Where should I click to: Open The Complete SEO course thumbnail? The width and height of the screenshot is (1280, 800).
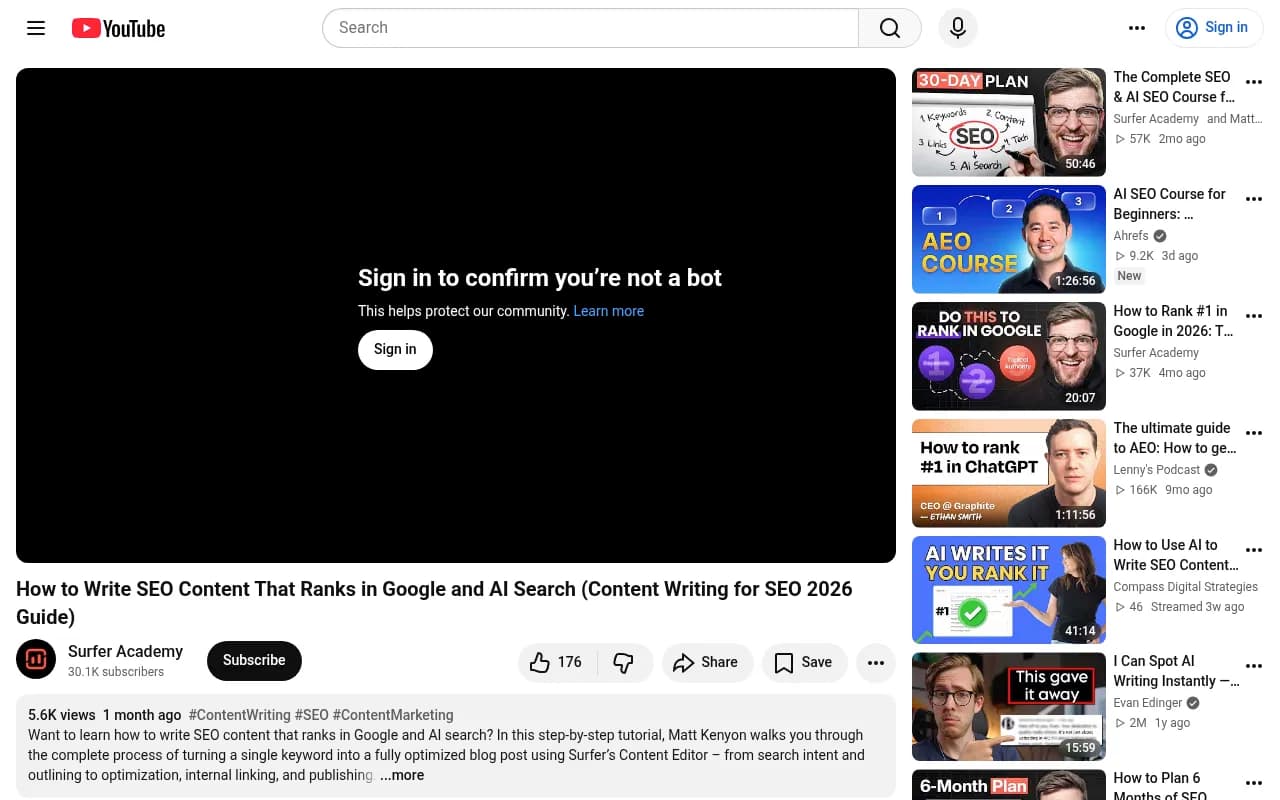point(1008,122)
